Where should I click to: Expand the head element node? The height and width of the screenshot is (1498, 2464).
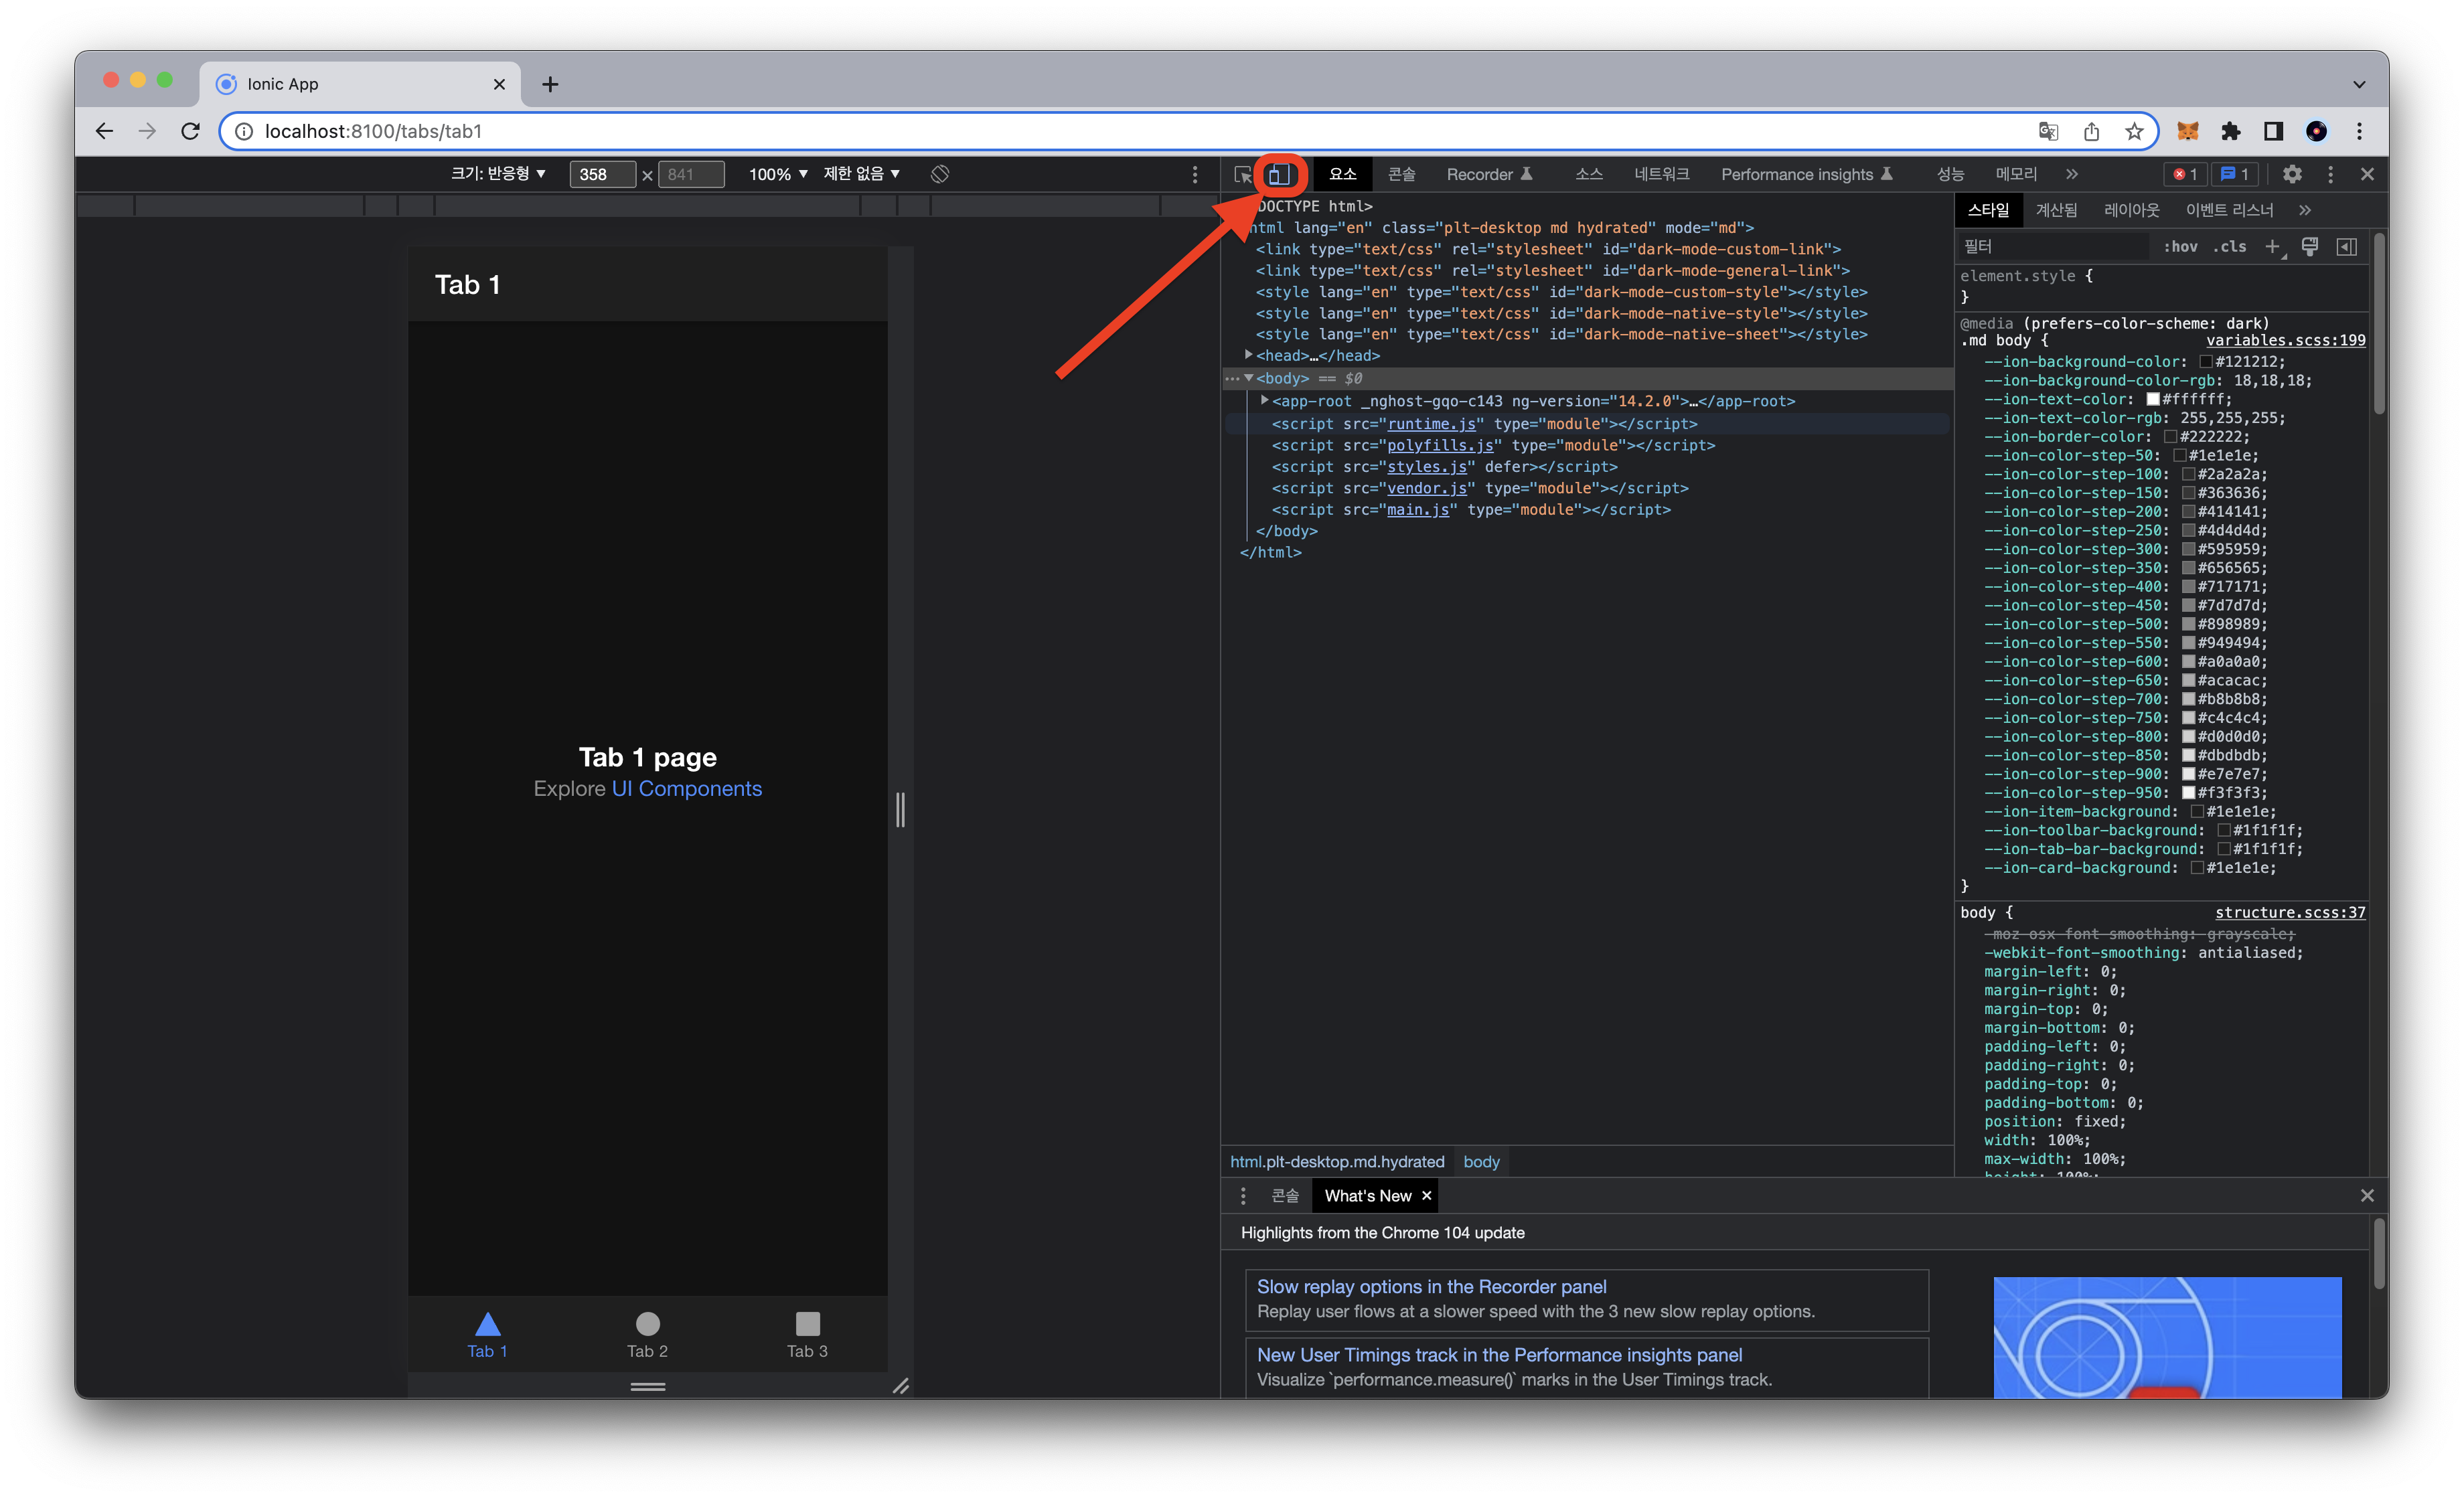coord(1248,355)
